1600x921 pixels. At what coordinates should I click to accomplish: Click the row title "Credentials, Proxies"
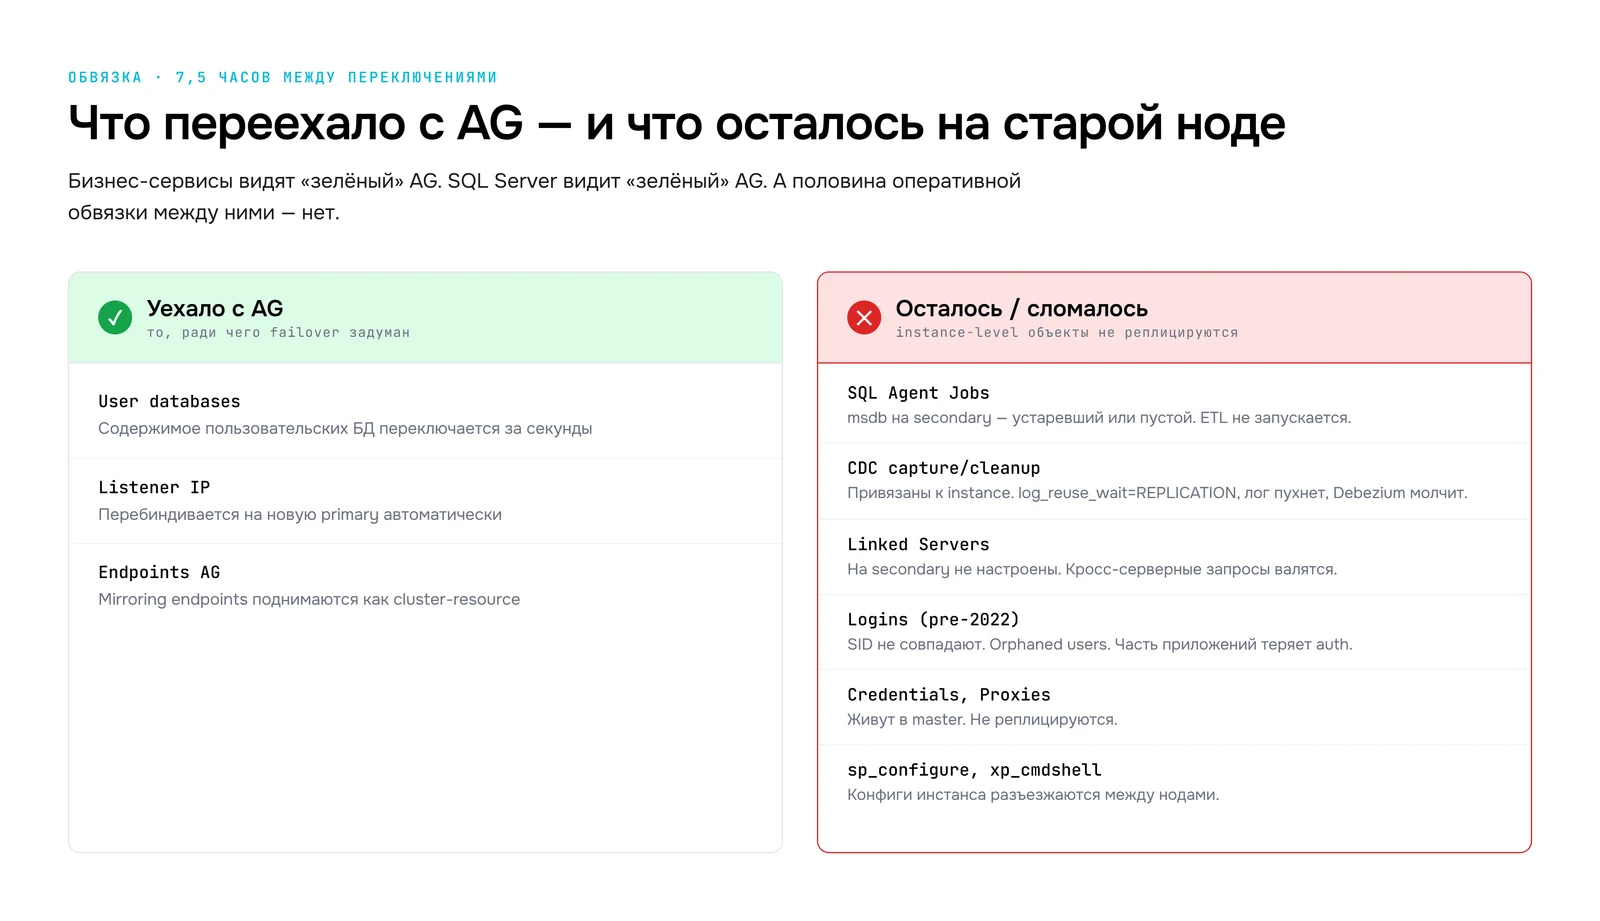coord(948,694)
